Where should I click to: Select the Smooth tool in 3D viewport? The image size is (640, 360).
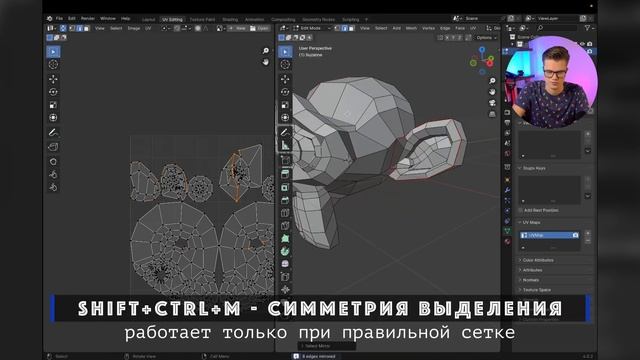285,264
